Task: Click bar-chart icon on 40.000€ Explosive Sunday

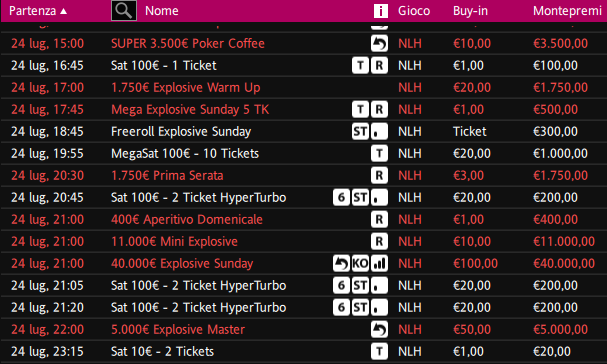Action: click(379, 264)
